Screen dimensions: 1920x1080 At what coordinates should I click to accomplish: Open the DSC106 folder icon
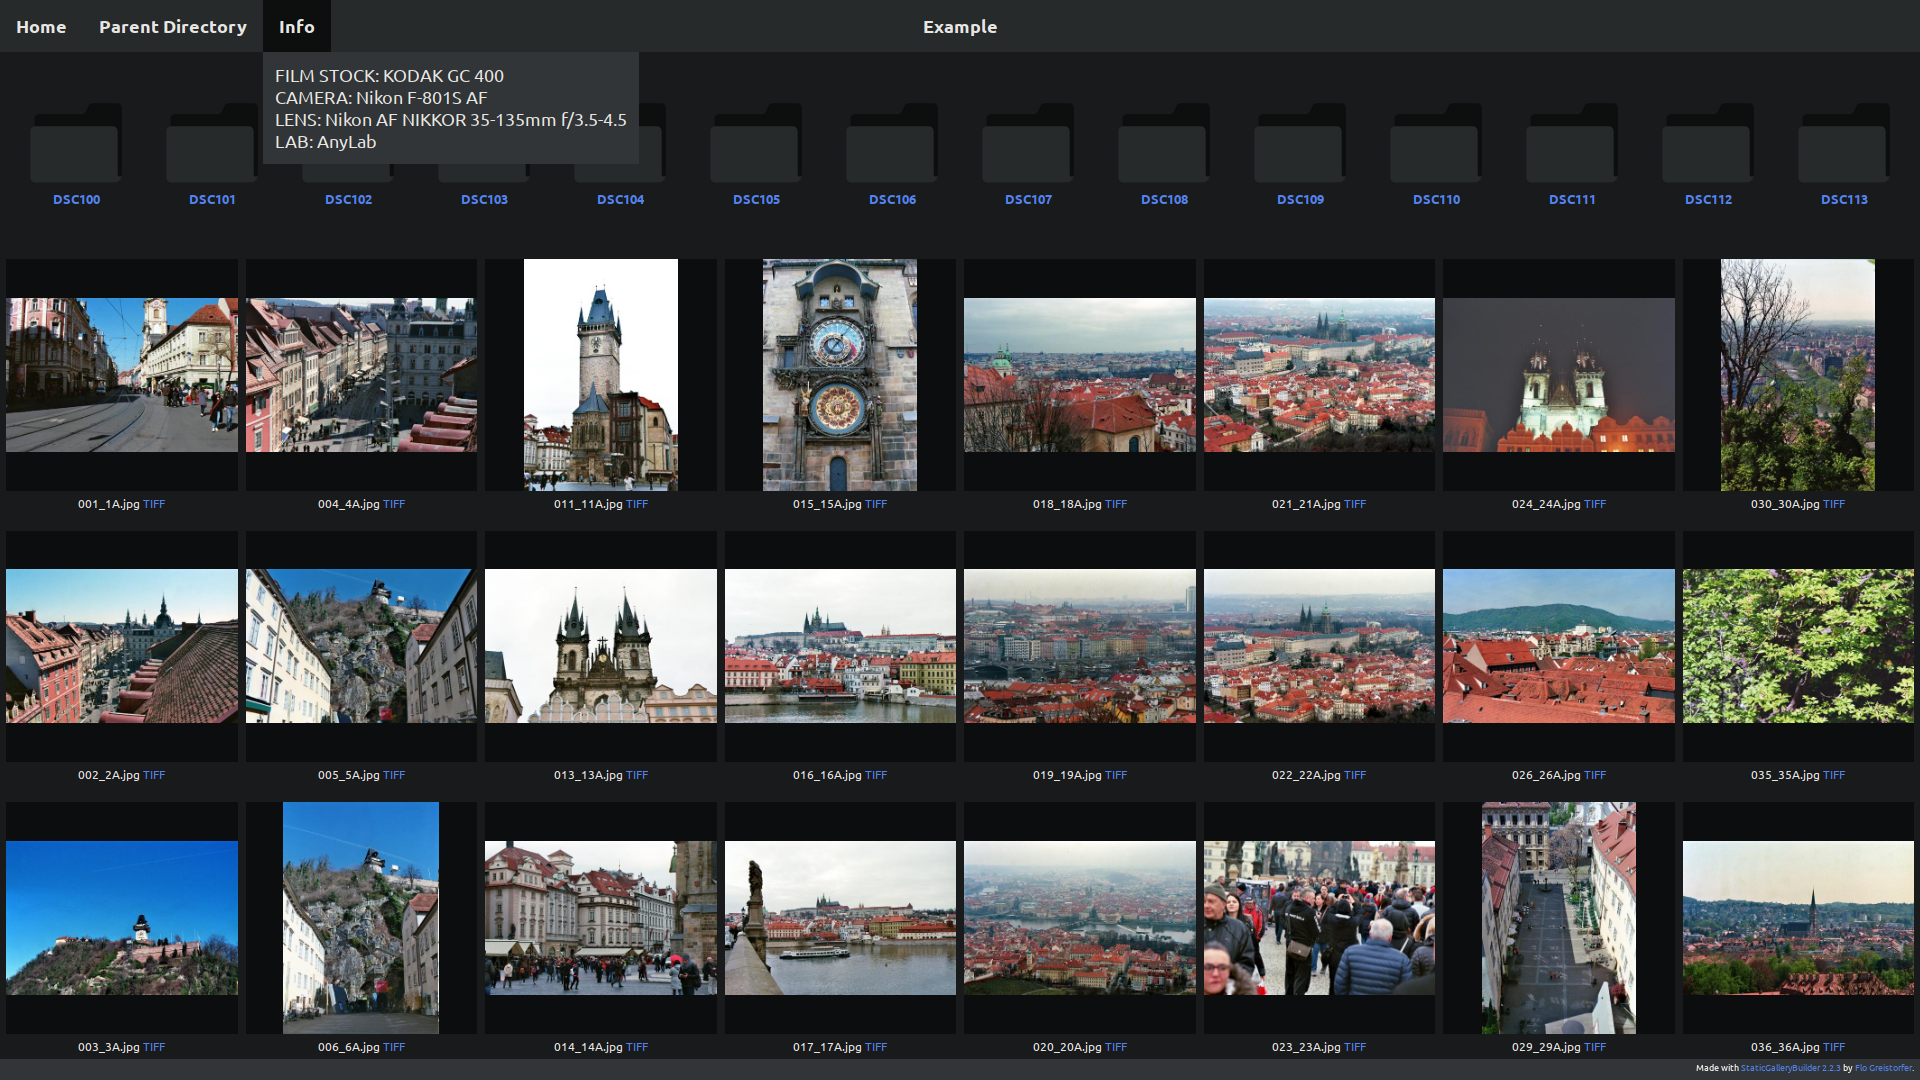[x=892, y=145]
